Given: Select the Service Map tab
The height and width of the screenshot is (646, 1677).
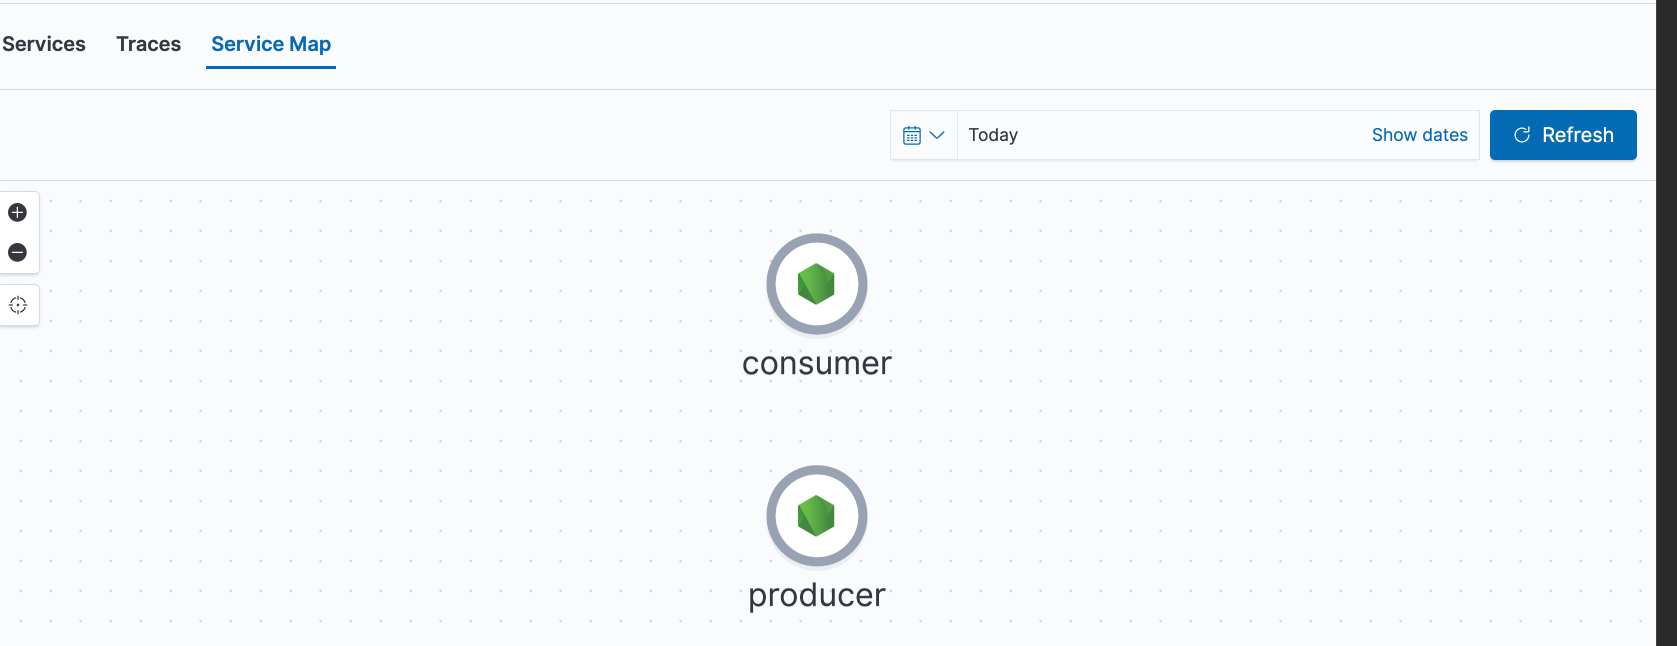Looking at the screenshot, I should (x=271, y=44).
